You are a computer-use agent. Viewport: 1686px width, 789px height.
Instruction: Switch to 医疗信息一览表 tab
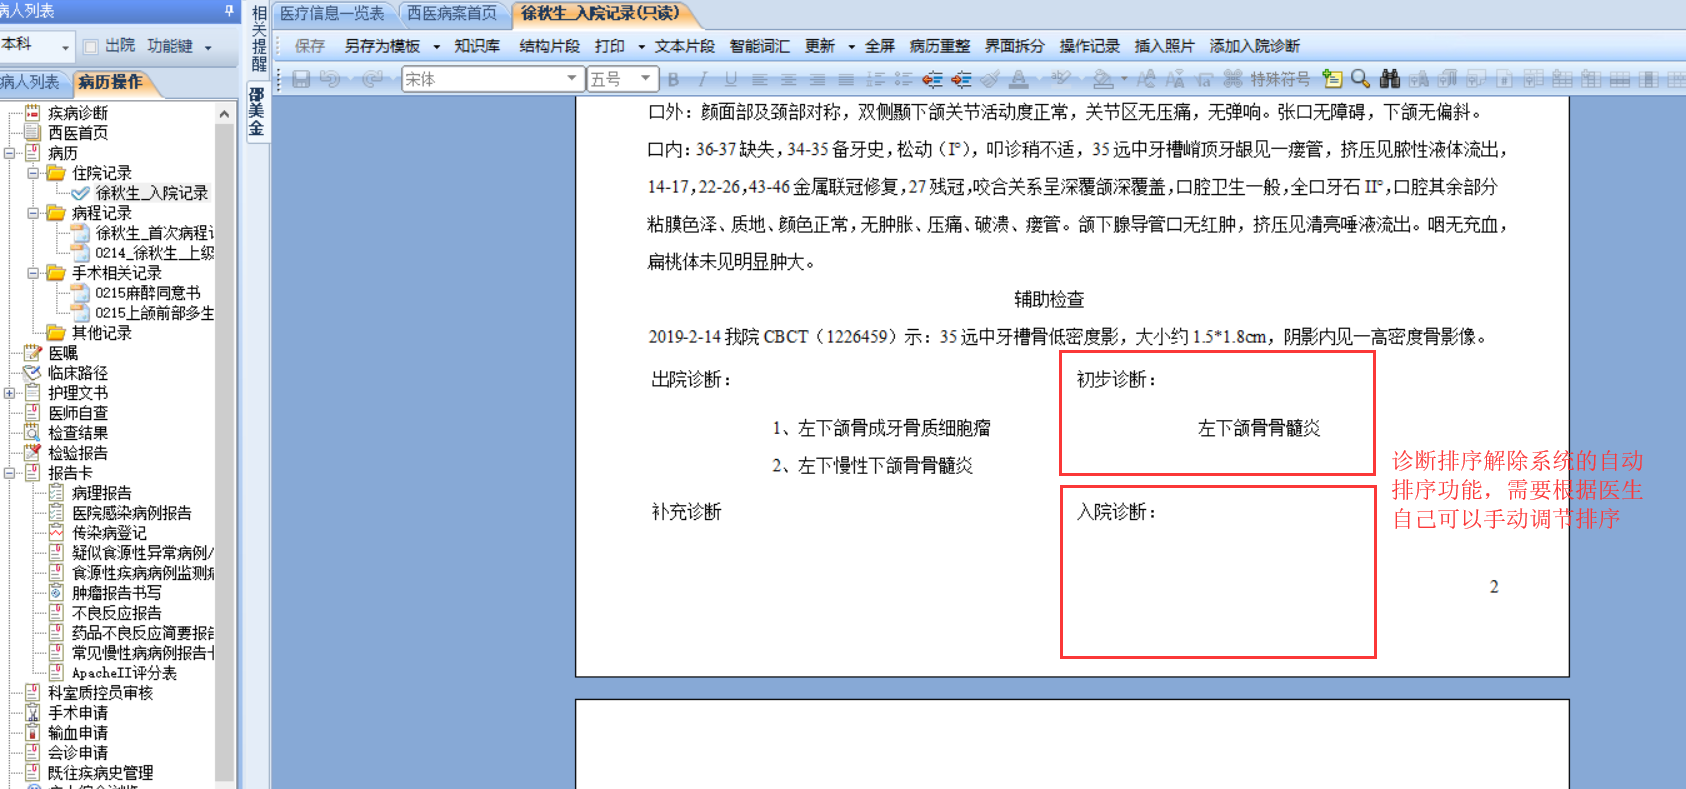[332, 13]
